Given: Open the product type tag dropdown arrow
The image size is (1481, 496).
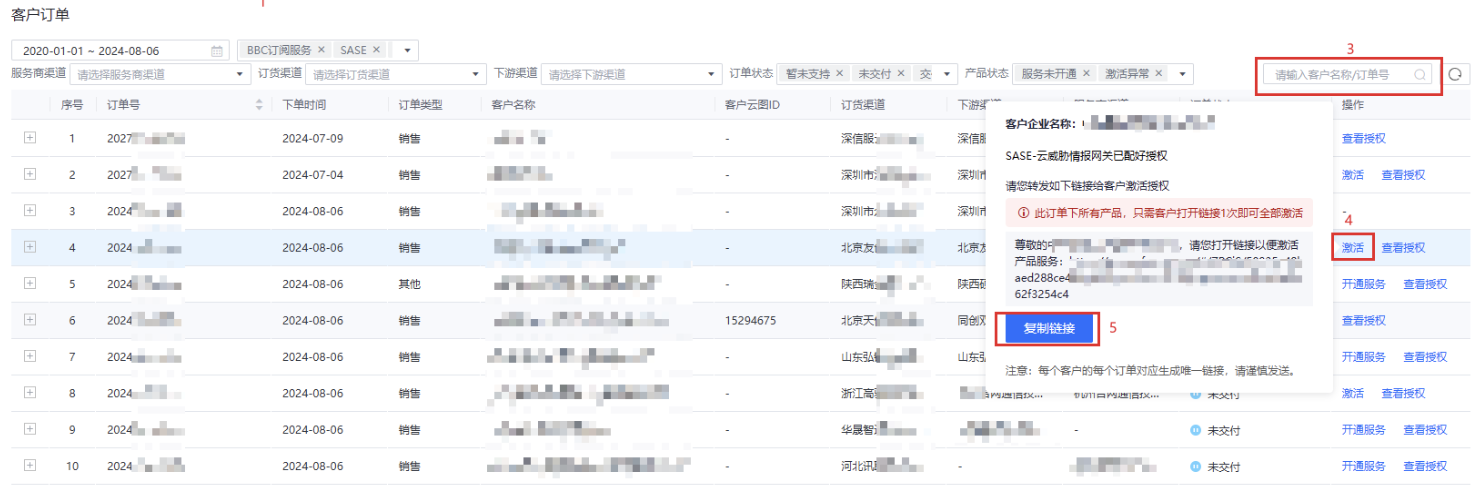Looking at the screenshot, I should [x=407, y=50].
